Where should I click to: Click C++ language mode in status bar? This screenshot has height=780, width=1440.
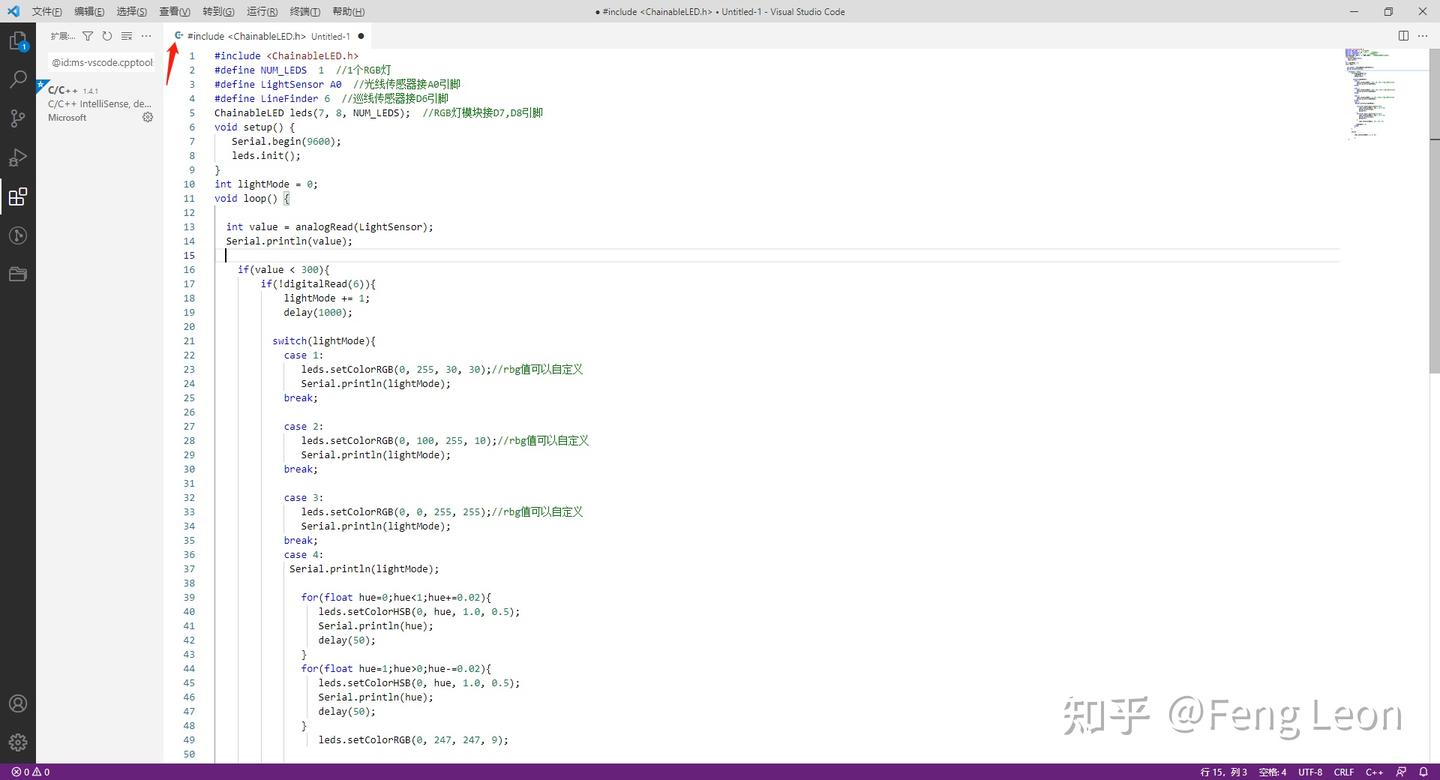[x=1375, y=772]
